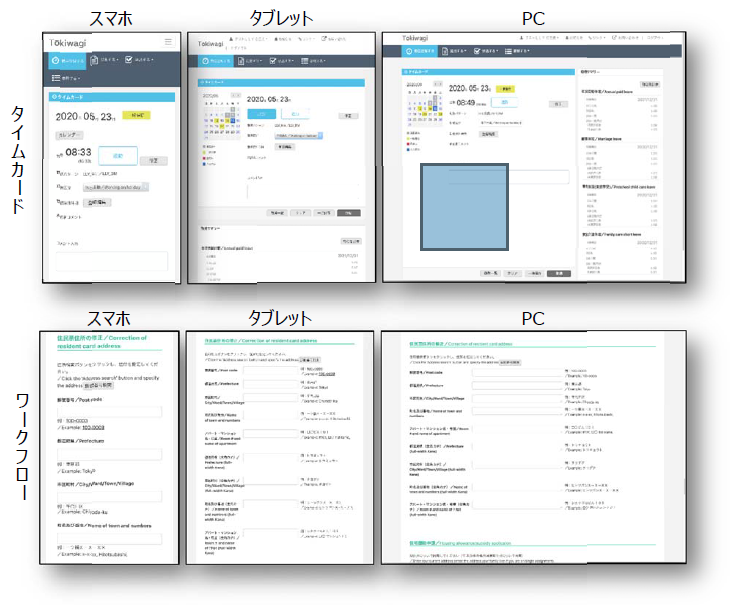Click the dark submit button in PC timecard
The width and height of the screenshot is (745, 605).
pos(561,272)
